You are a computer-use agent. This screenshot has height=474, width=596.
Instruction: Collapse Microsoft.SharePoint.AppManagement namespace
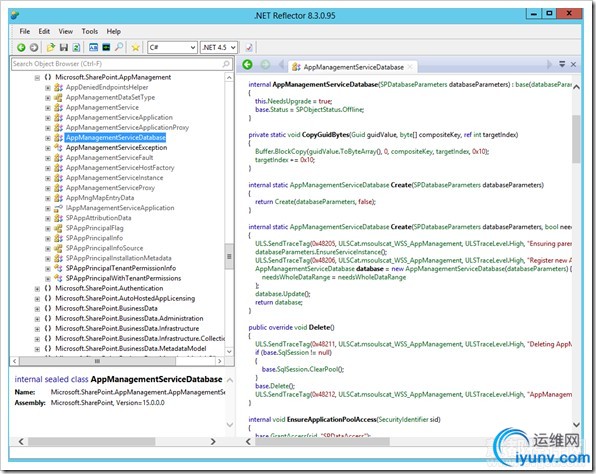pyautogui.click(x=37, y=78)
